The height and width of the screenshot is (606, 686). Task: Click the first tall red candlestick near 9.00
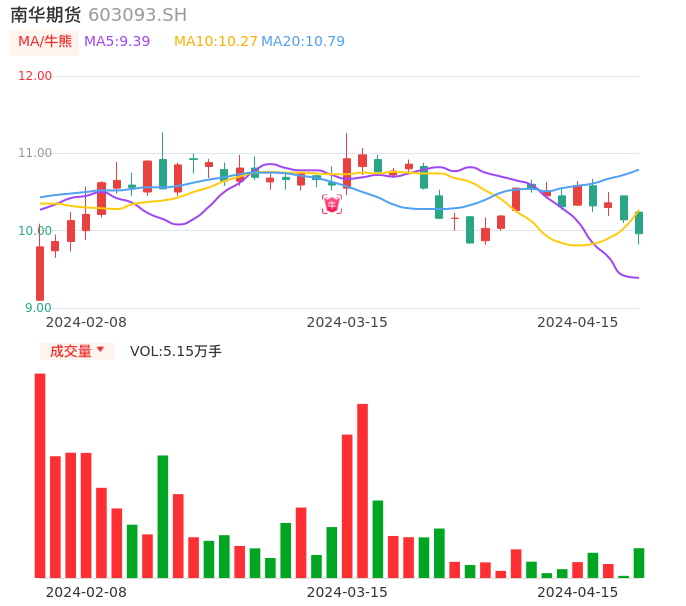pyautogui.click(x=40, y=273)
